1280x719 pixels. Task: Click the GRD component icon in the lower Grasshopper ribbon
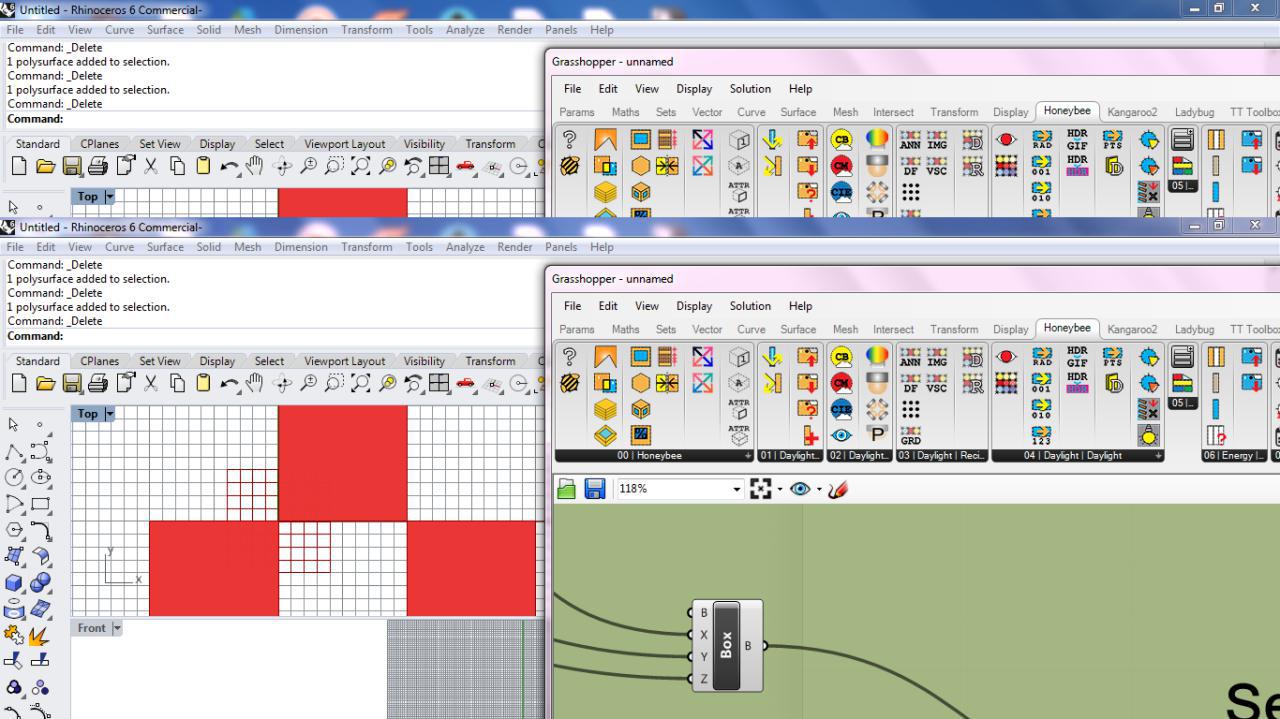pos(910,435)
